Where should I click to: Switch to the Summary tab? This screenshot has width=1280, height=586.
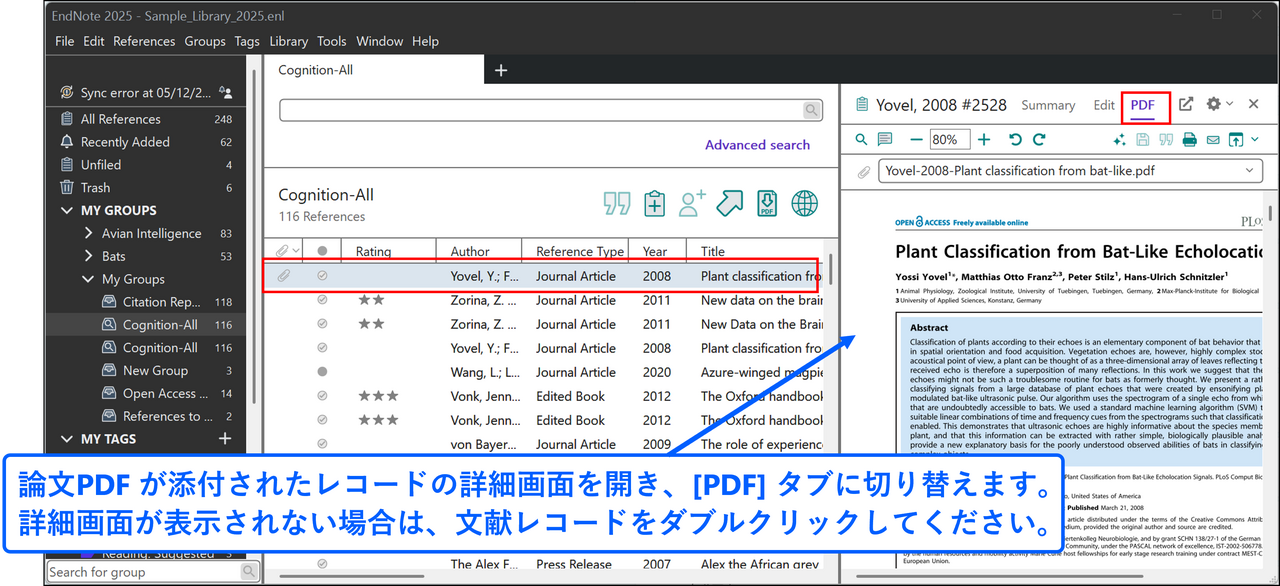(x=1048, y=105)
